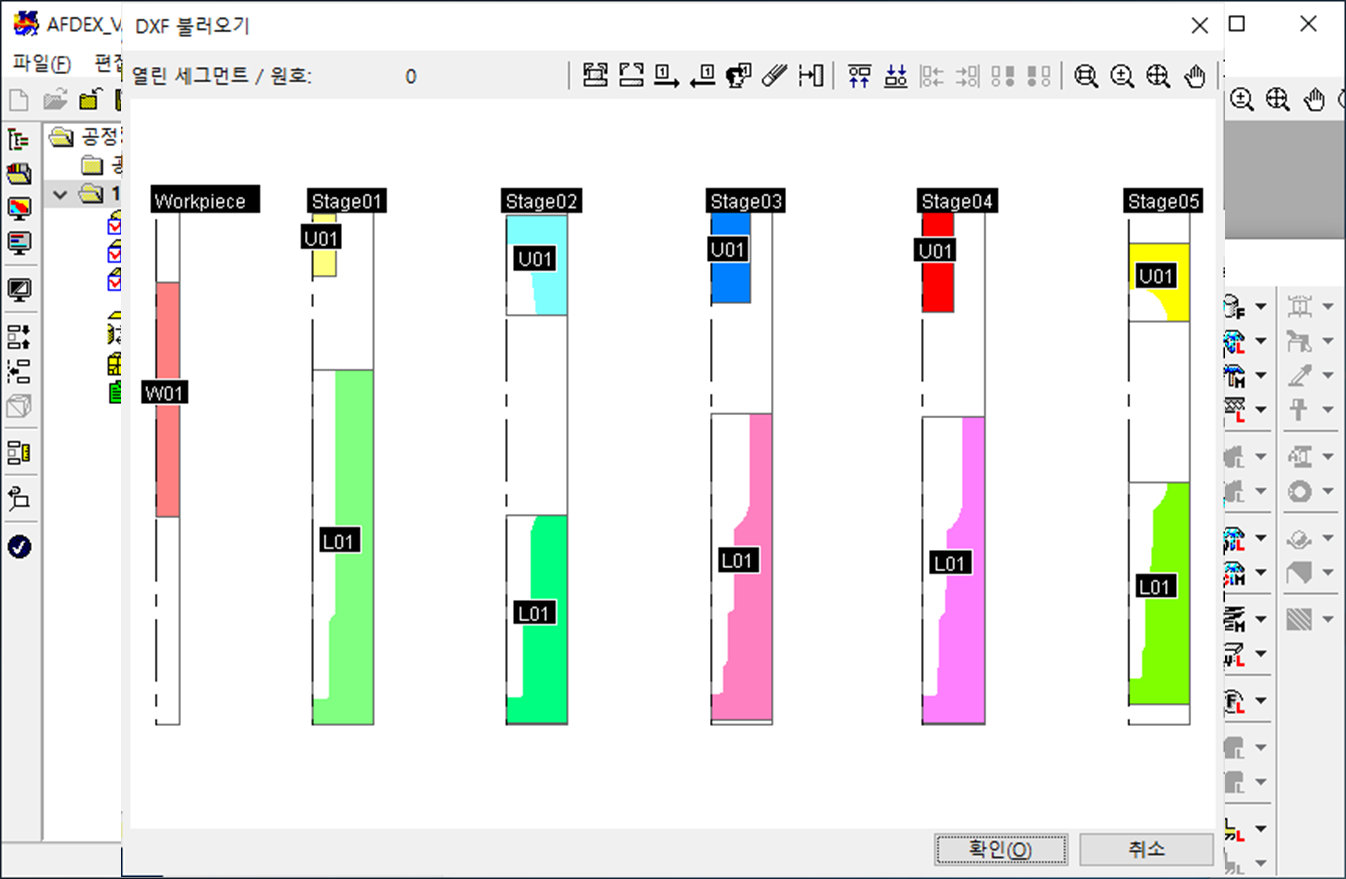Click the eraser icon in the DXF toolbar
The height and width of the screenshot is (879, 1346).
pos(774,76)
